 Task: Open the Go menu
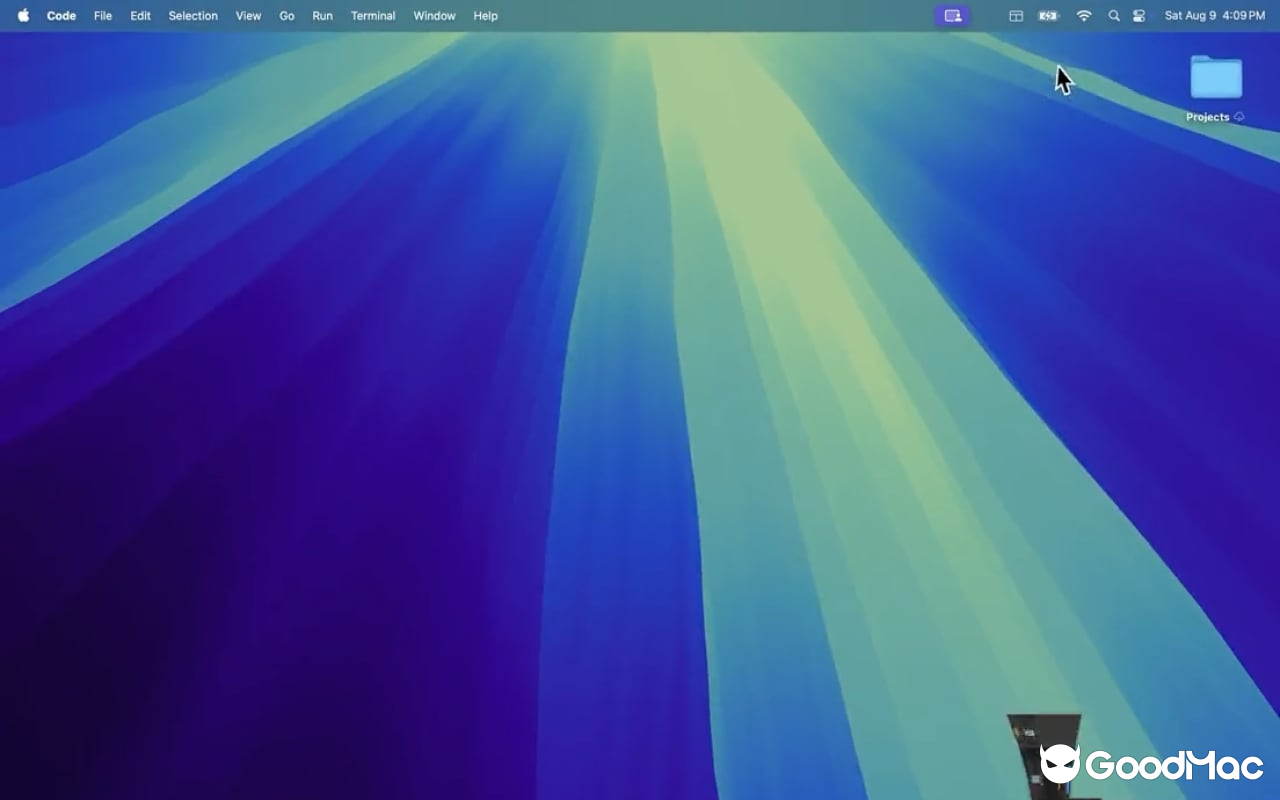tap(286, 15)
